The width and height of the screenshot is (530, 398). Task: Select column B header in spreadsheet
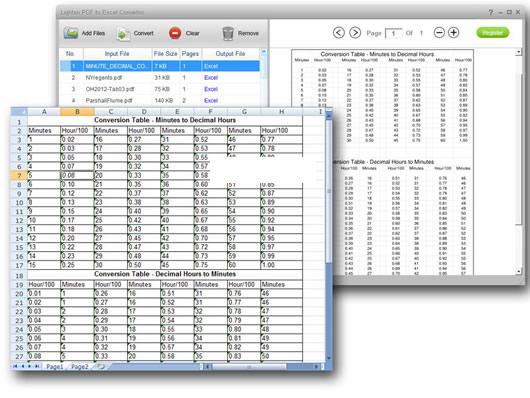[x=77, y=112]
